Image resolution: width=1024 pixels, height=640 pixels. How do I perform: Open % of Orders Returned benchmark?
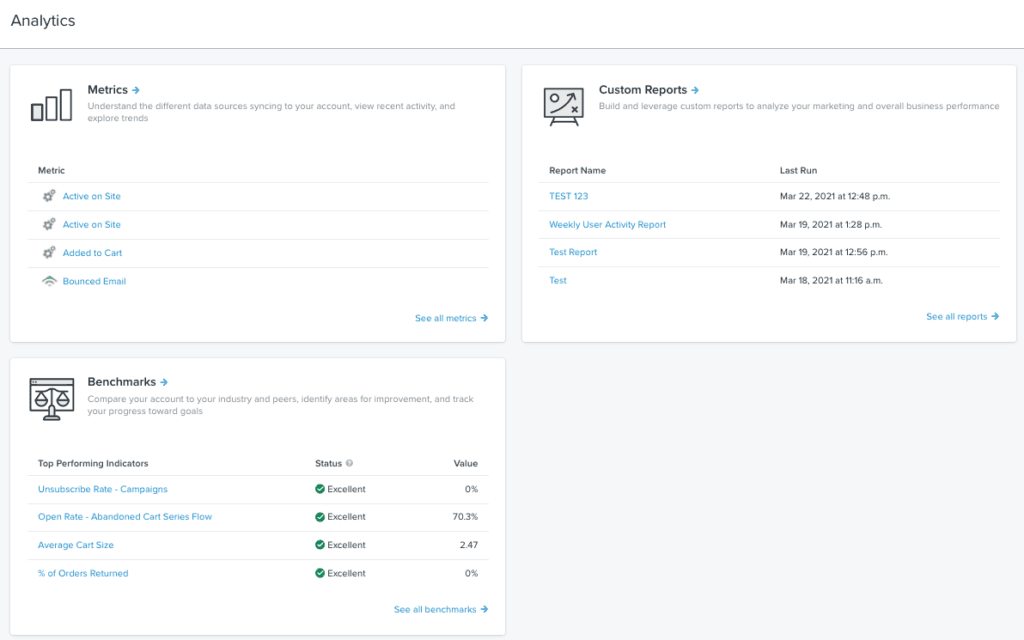(x=83, y=573)
